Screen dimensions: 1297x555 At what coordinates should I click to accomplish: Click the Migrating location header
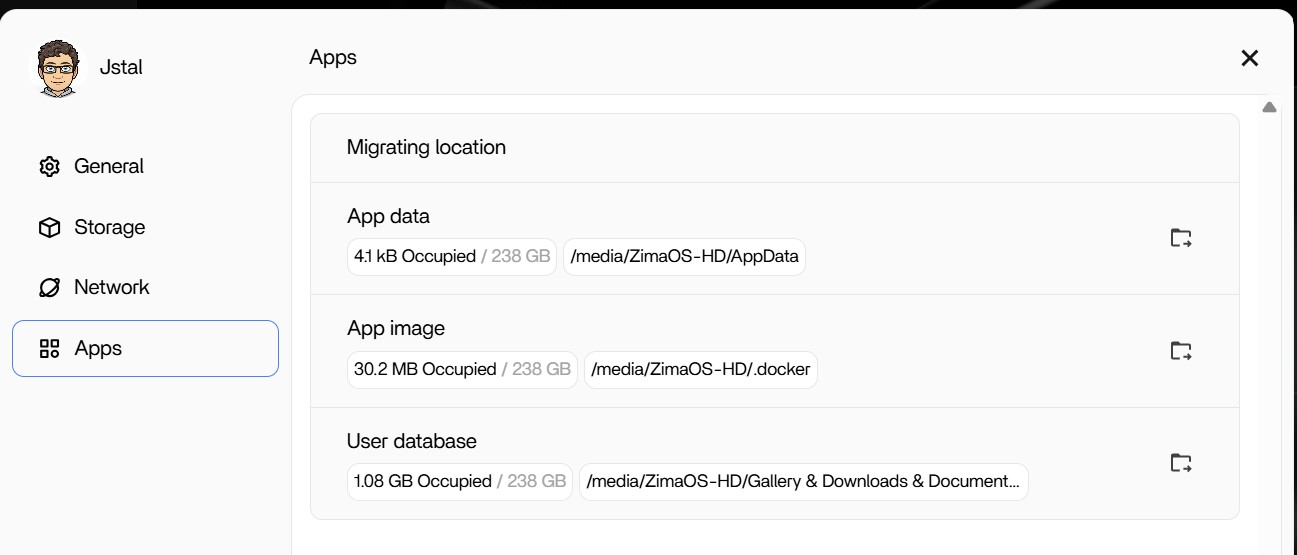[426, 147]
